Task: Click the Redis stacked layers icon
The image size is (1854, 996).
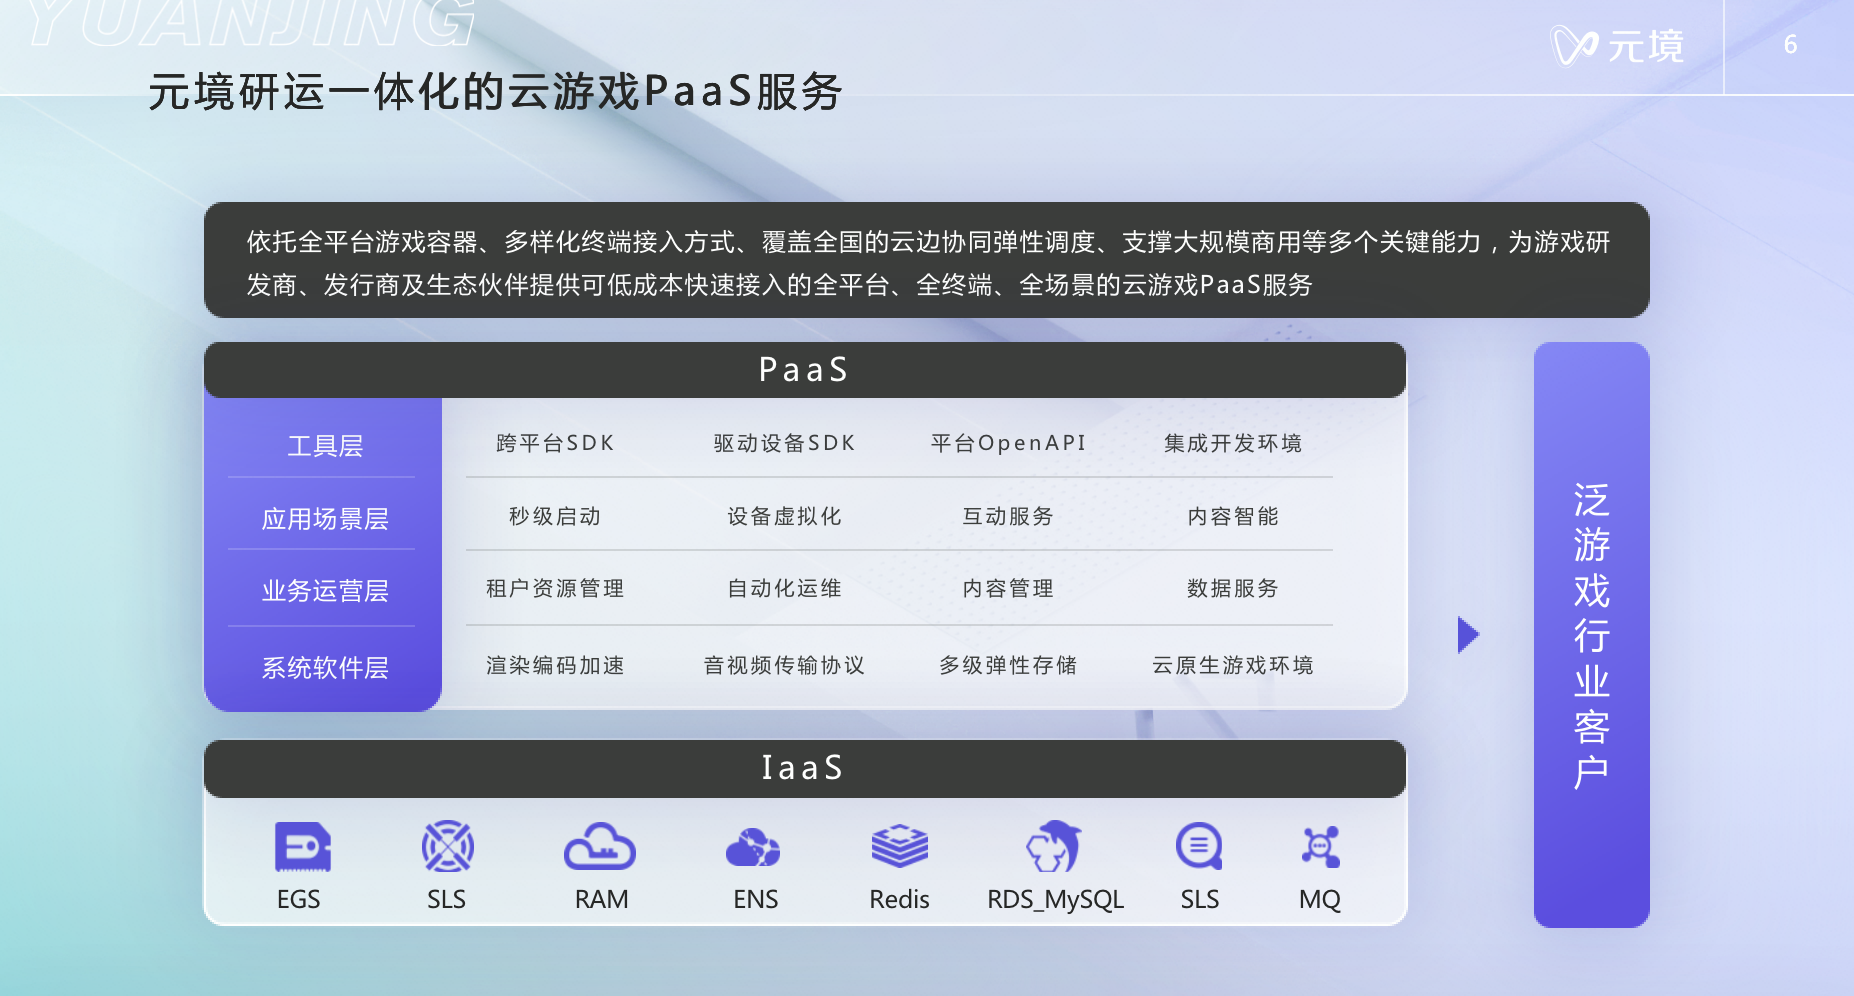Action: (900, 847)
